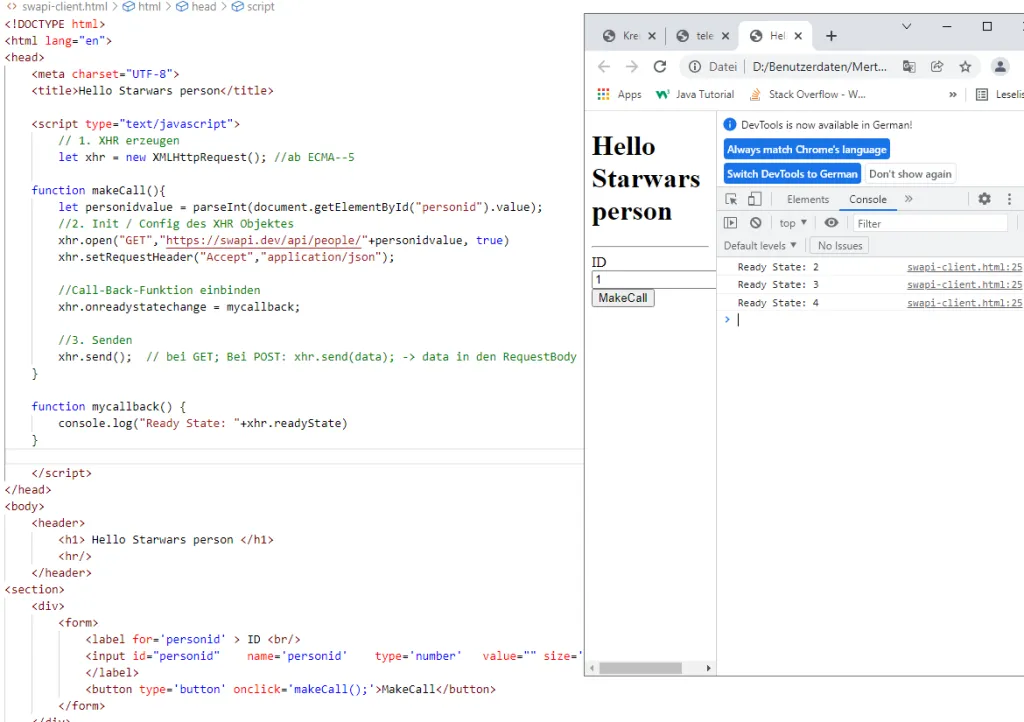Show the console sidebar
1024x722 pixels.
[731, 223]
